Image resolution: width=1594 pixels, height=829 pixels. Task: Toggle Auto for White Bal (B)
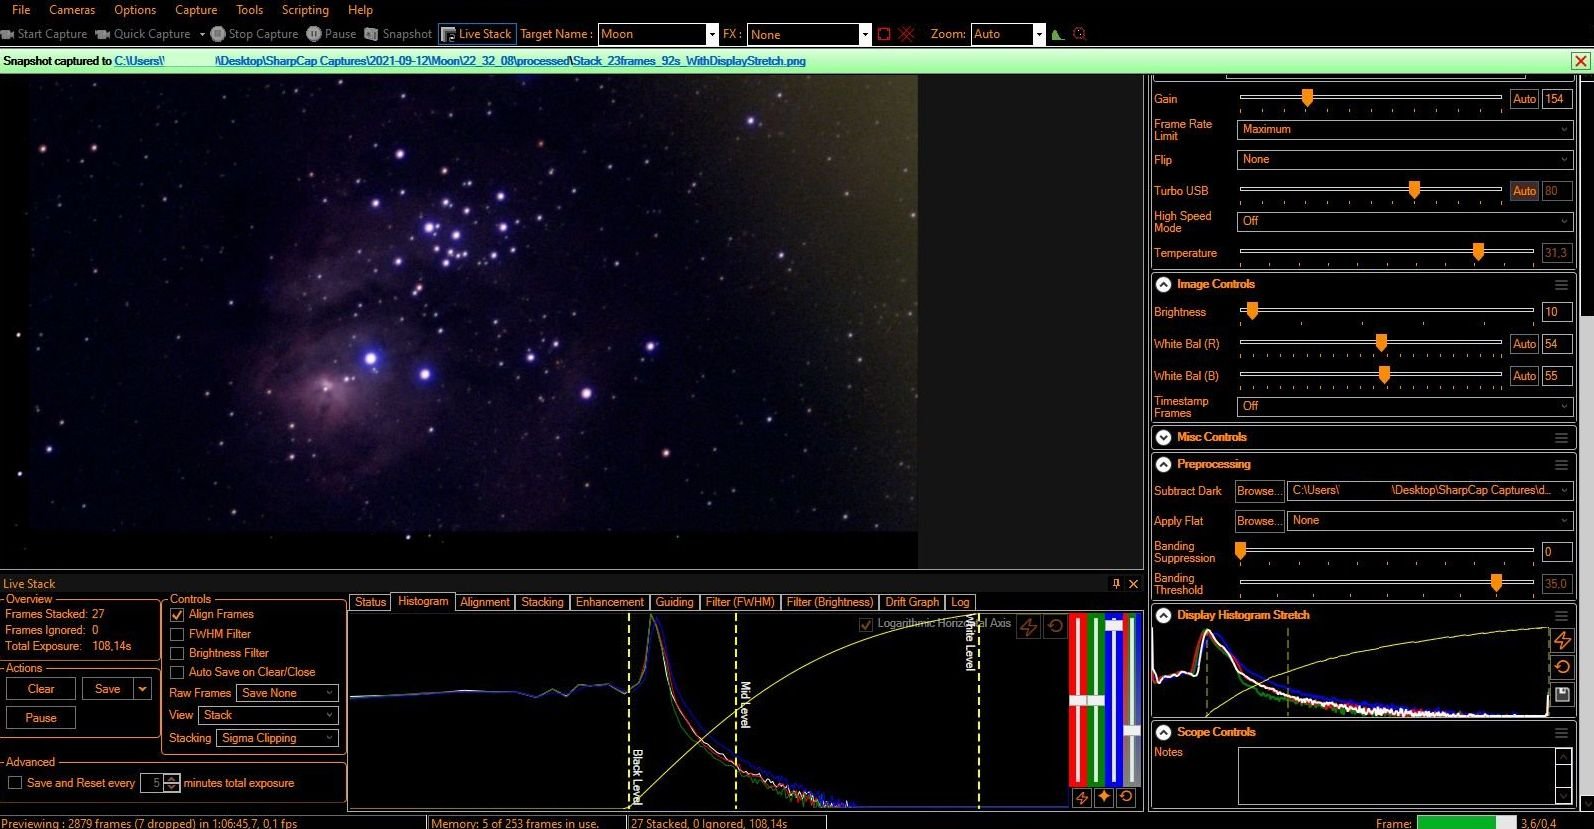point(1524,376)
